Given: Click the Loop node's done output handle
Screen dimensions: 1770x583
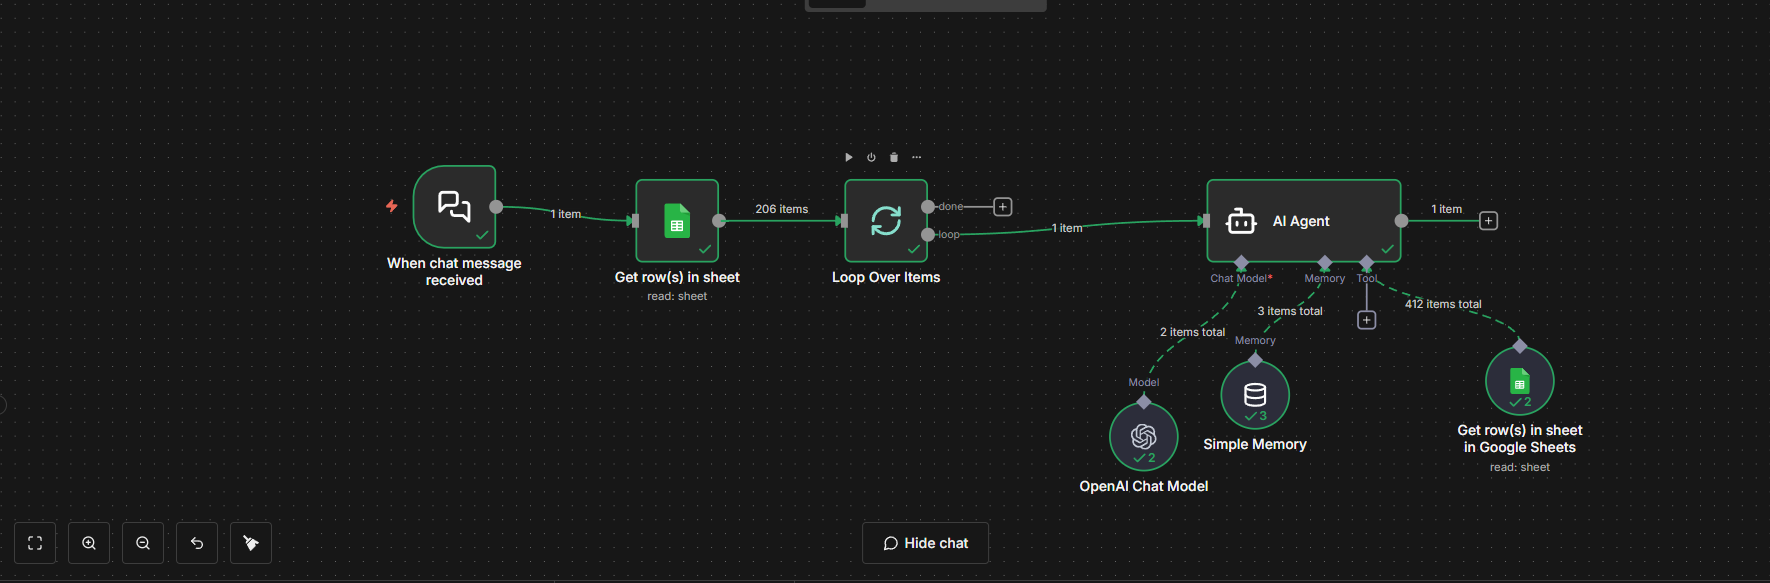Looking at the screenshot, I should coord(928,207).
